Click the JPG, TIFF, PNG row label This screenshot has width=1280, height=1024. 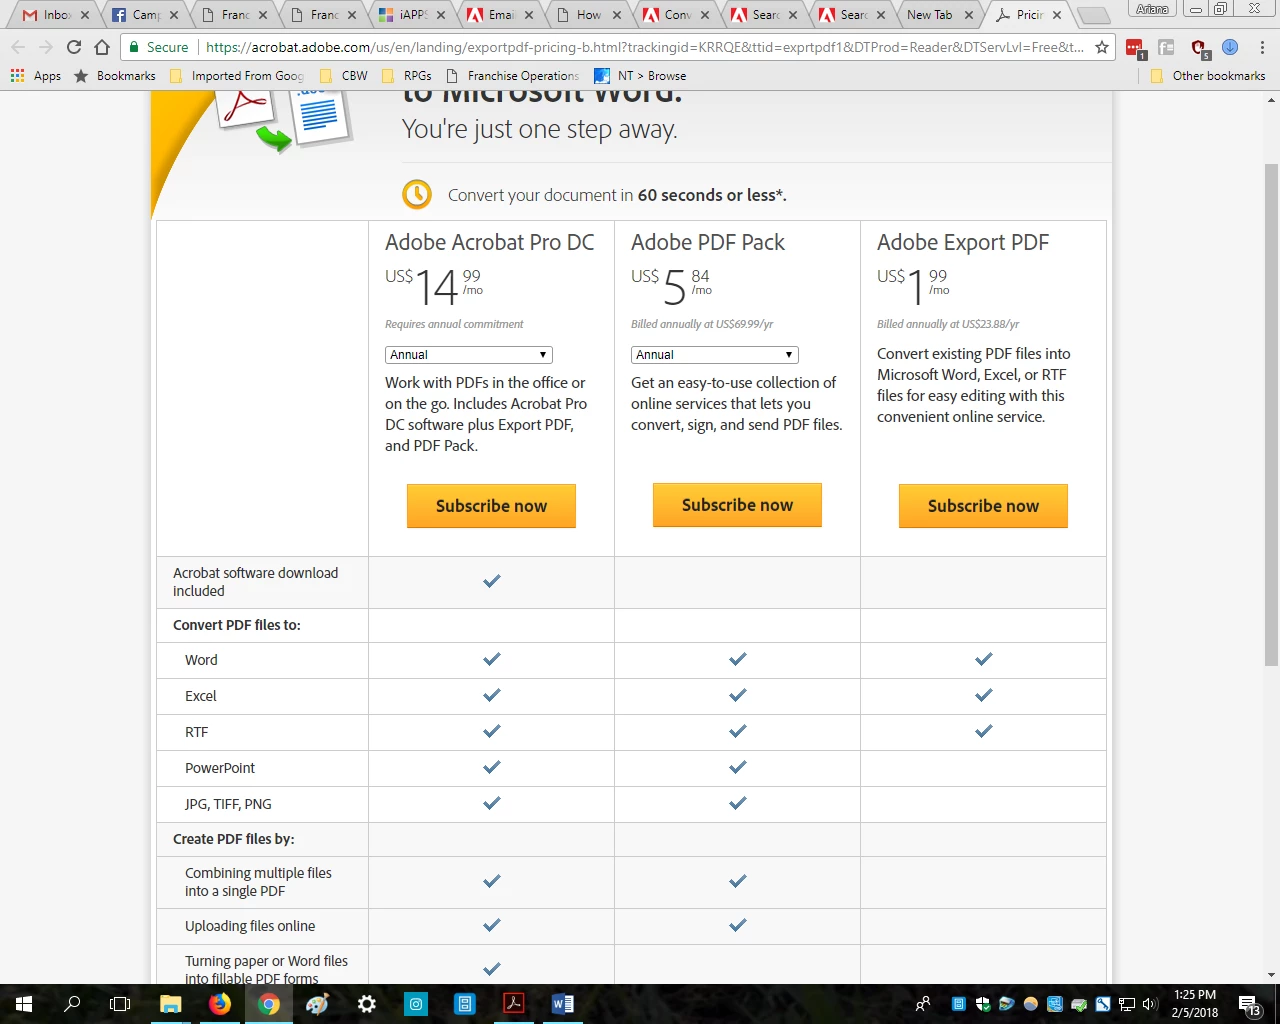(x=228, y=804)
